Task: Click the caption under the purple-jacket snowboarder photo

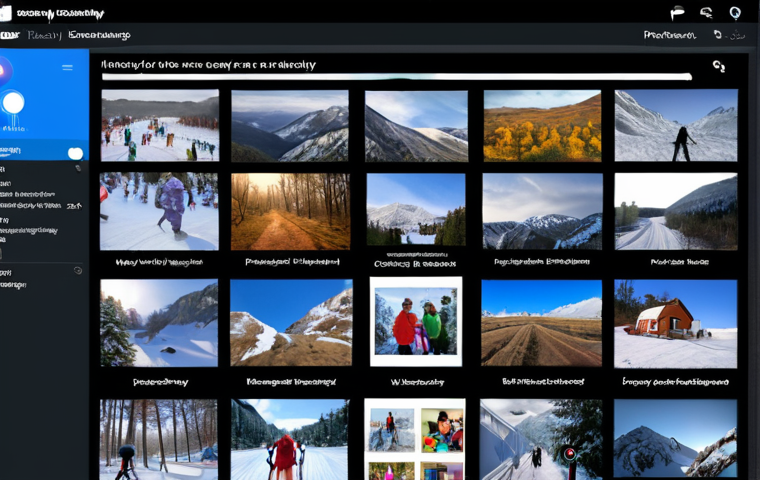Action: click(x=159, y=262)
